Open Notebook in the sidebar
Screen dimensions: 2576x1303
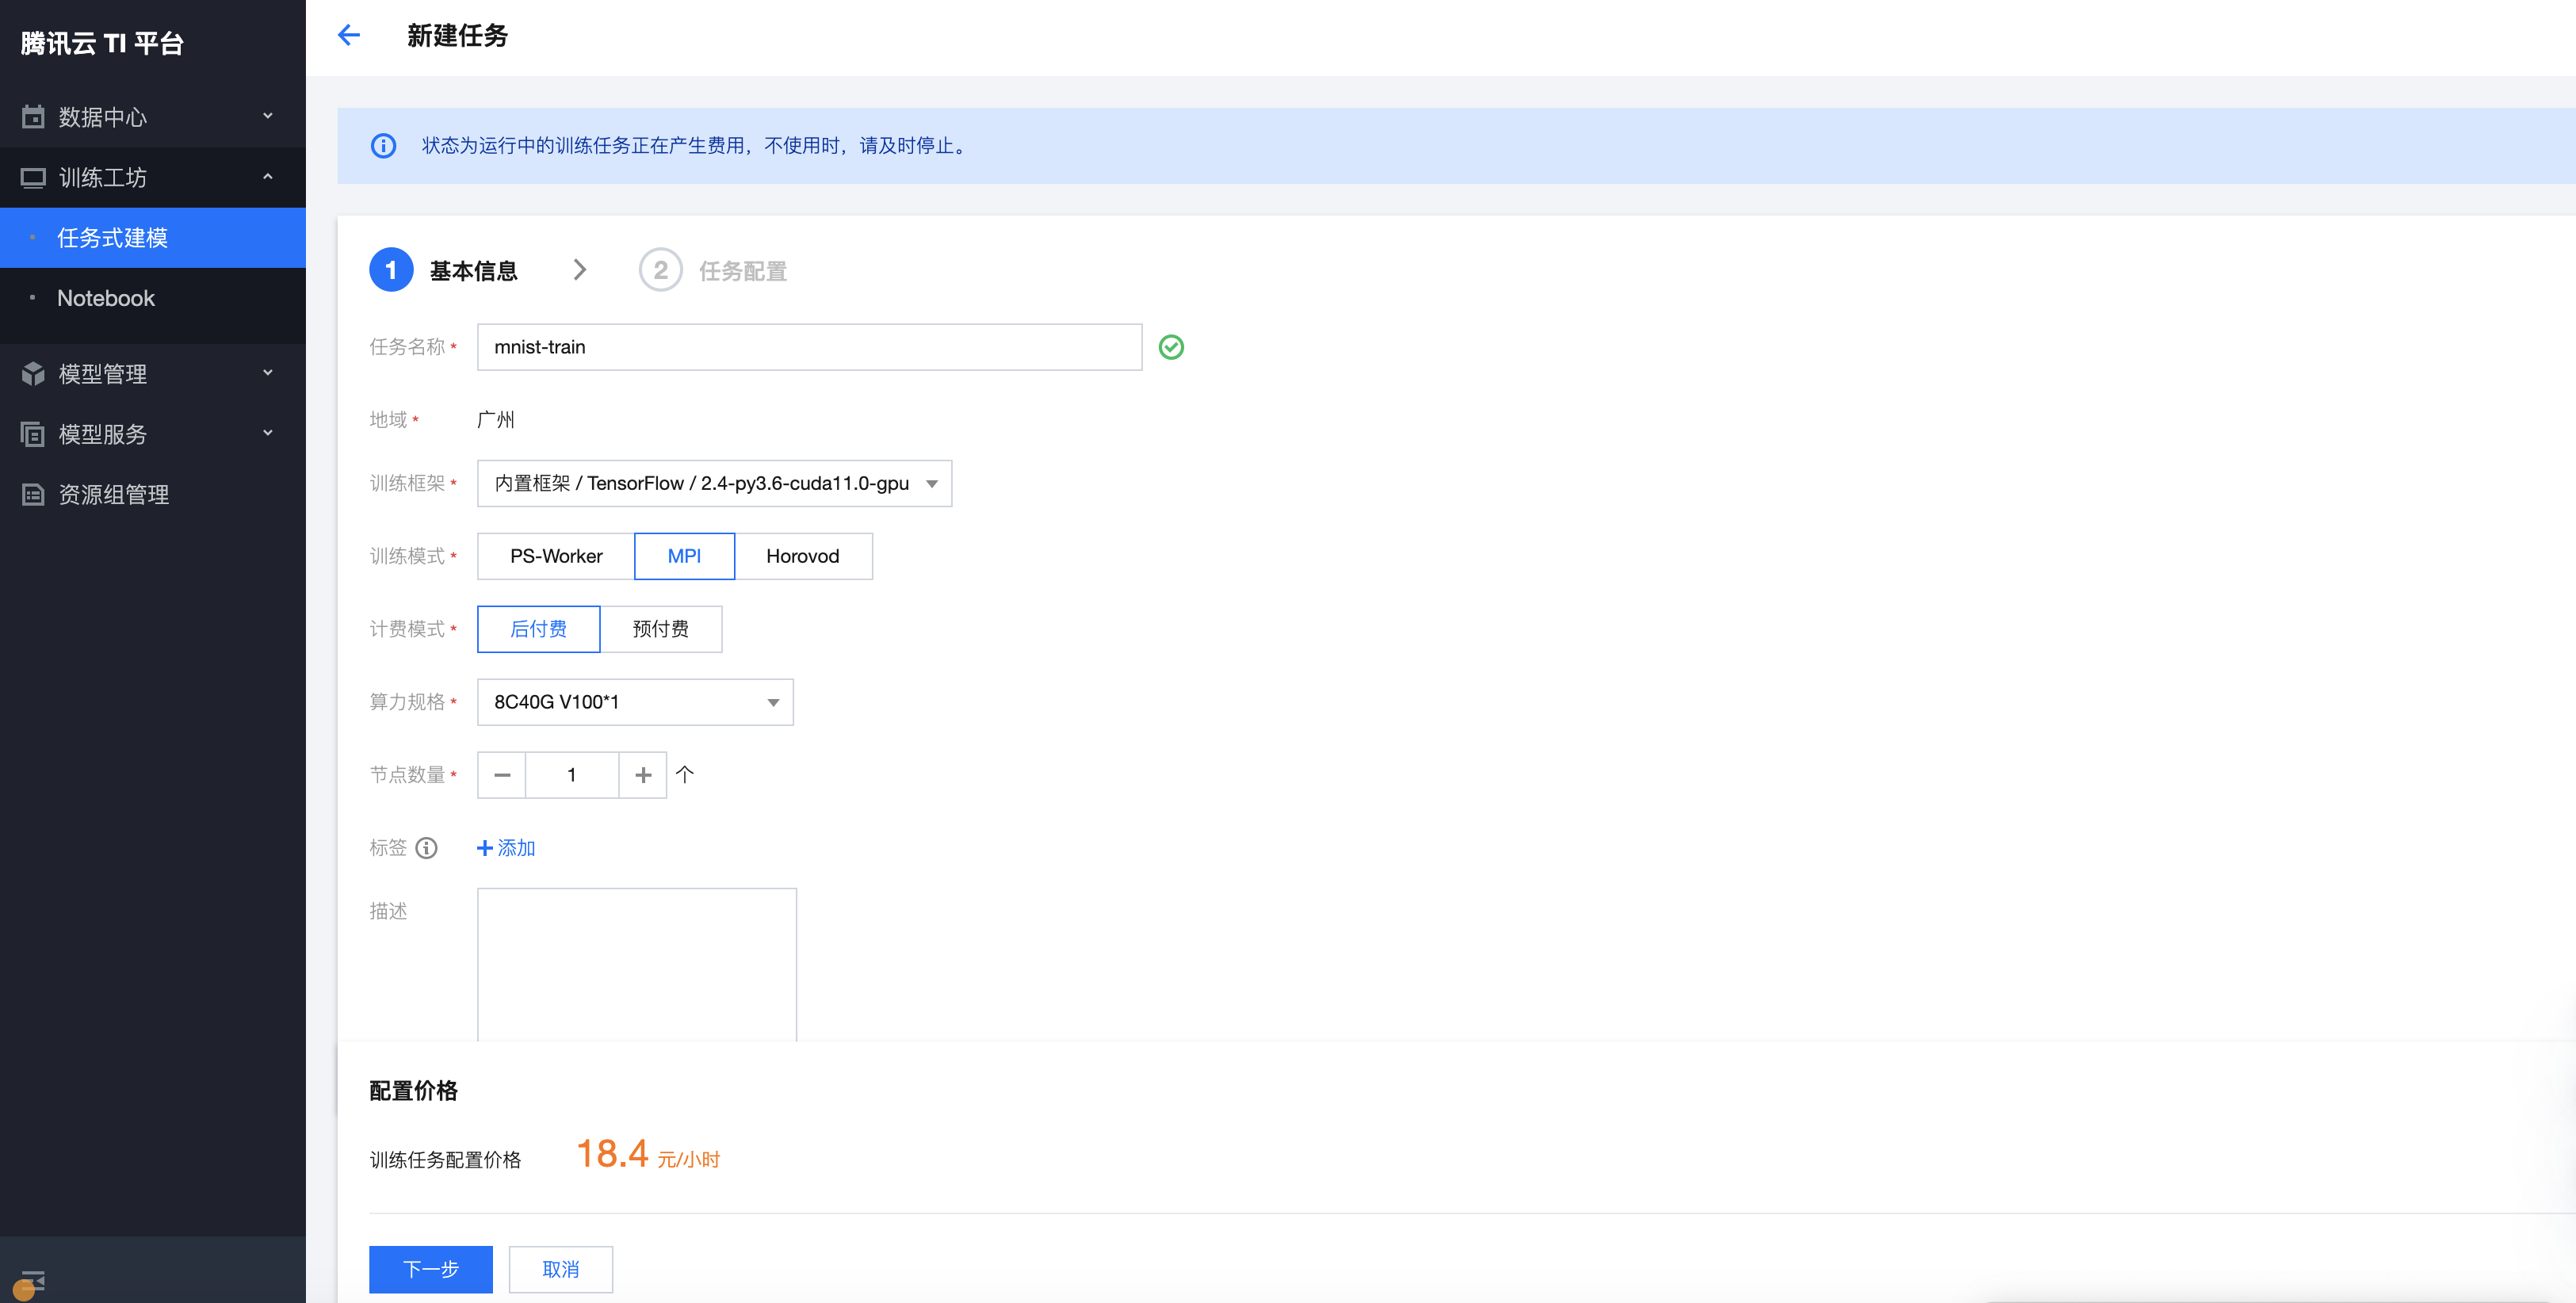106,298
